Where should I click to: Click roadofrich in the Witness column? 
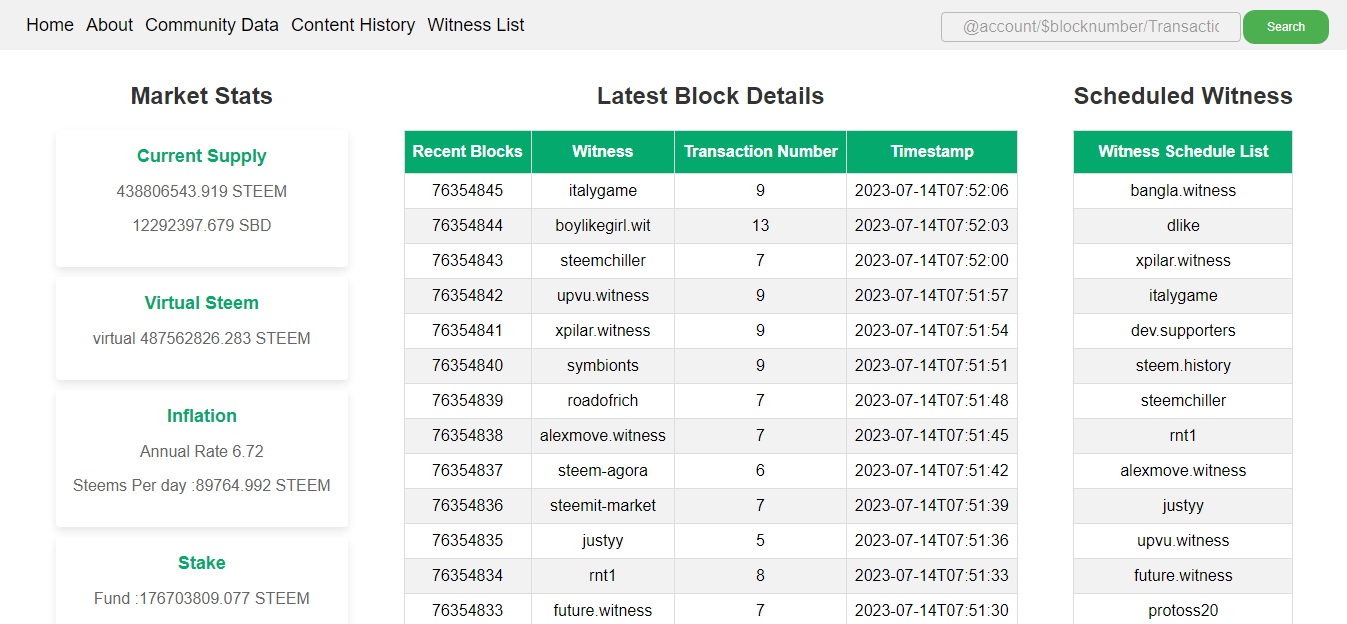[x=603, y=401]
